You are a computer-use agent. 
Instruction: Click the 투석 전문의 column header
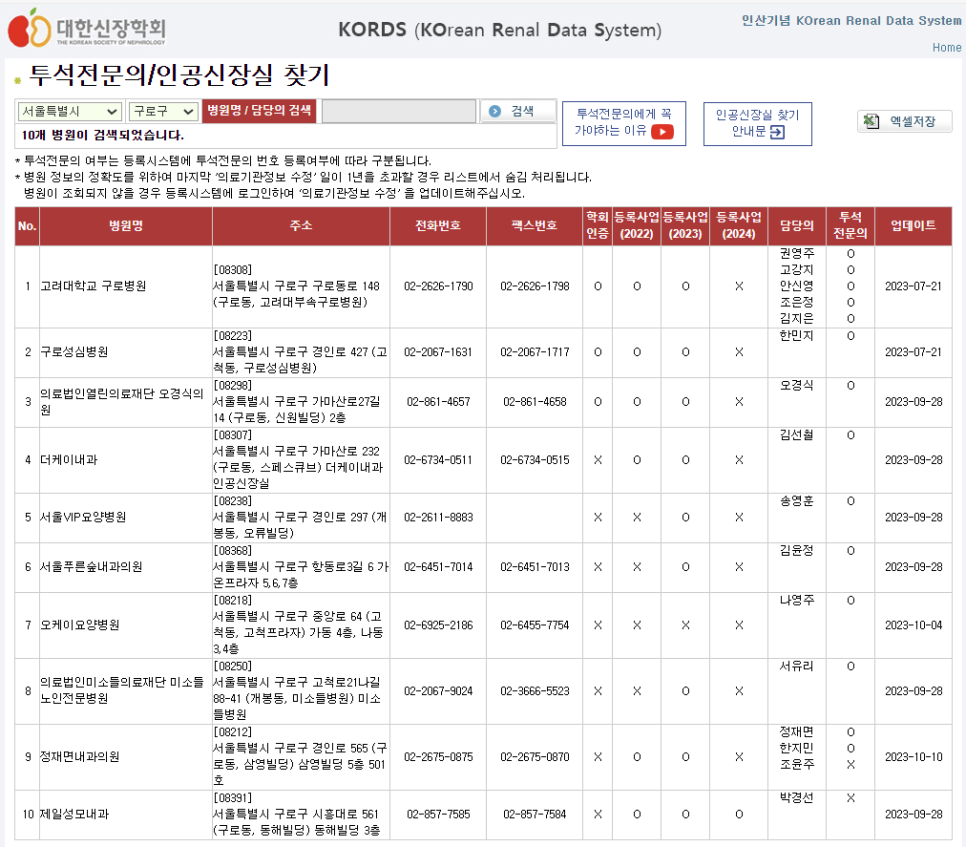click(850, 225)
